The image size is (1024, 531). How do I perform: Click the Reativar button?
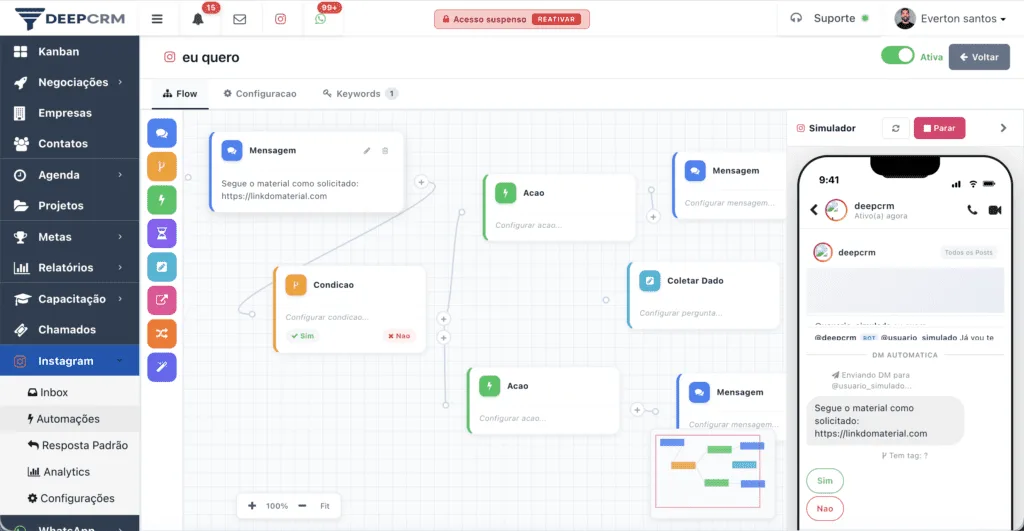click(556, 20)
